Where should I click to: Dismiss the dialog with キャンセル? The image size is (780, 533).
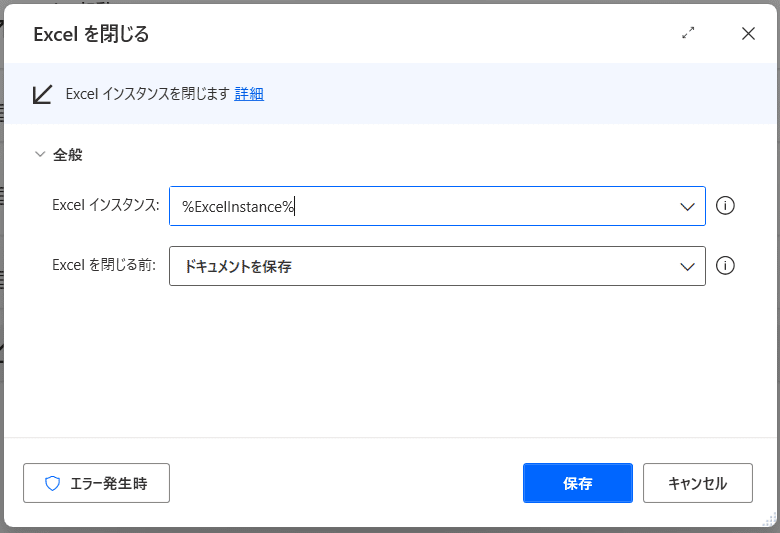click(x=697, y=483)
